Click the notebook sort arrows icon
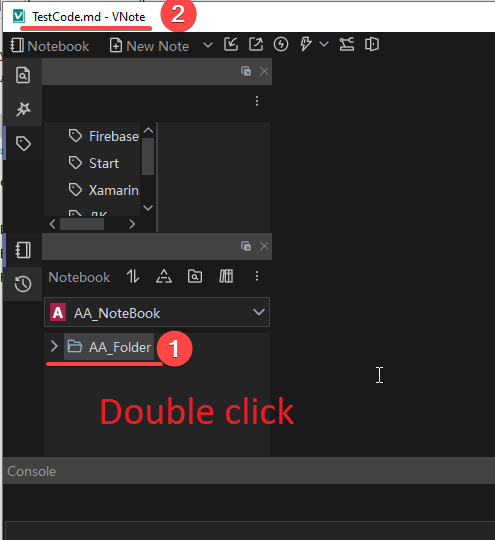 tap(133, 277)
